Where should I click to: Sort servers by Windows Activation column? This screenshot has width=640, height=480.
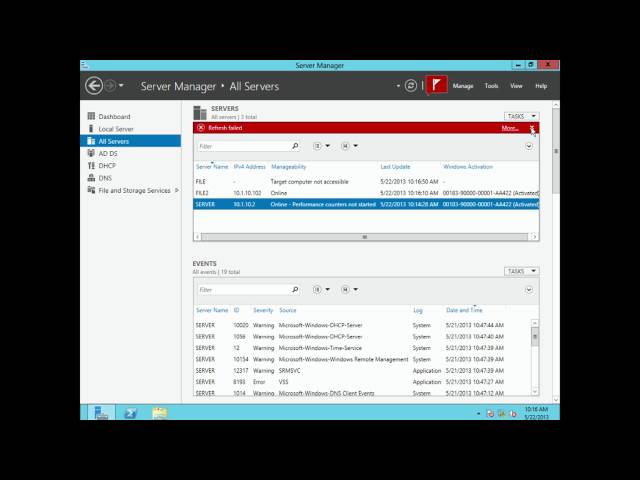point(468,167)
